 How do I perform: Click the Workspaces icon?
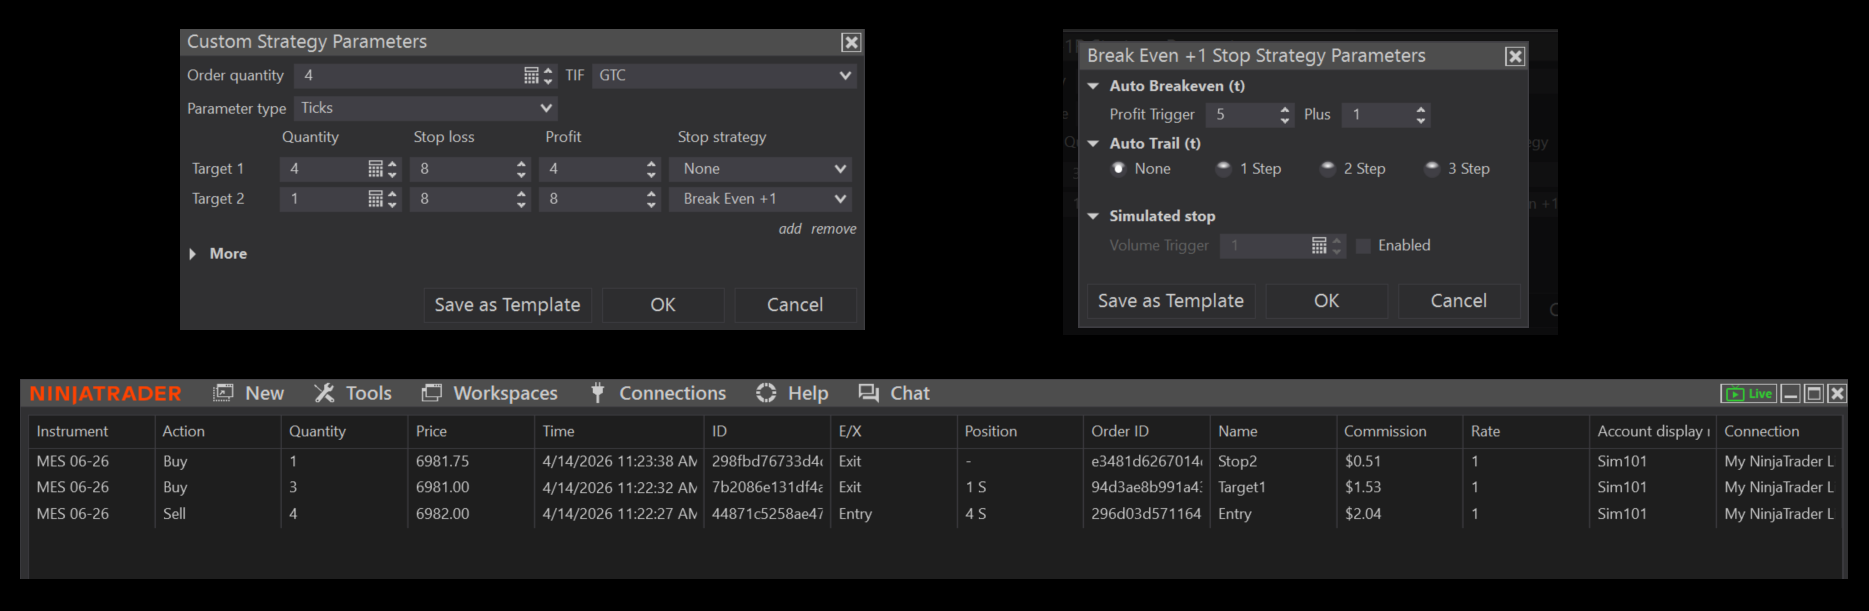tap(431, 393)
